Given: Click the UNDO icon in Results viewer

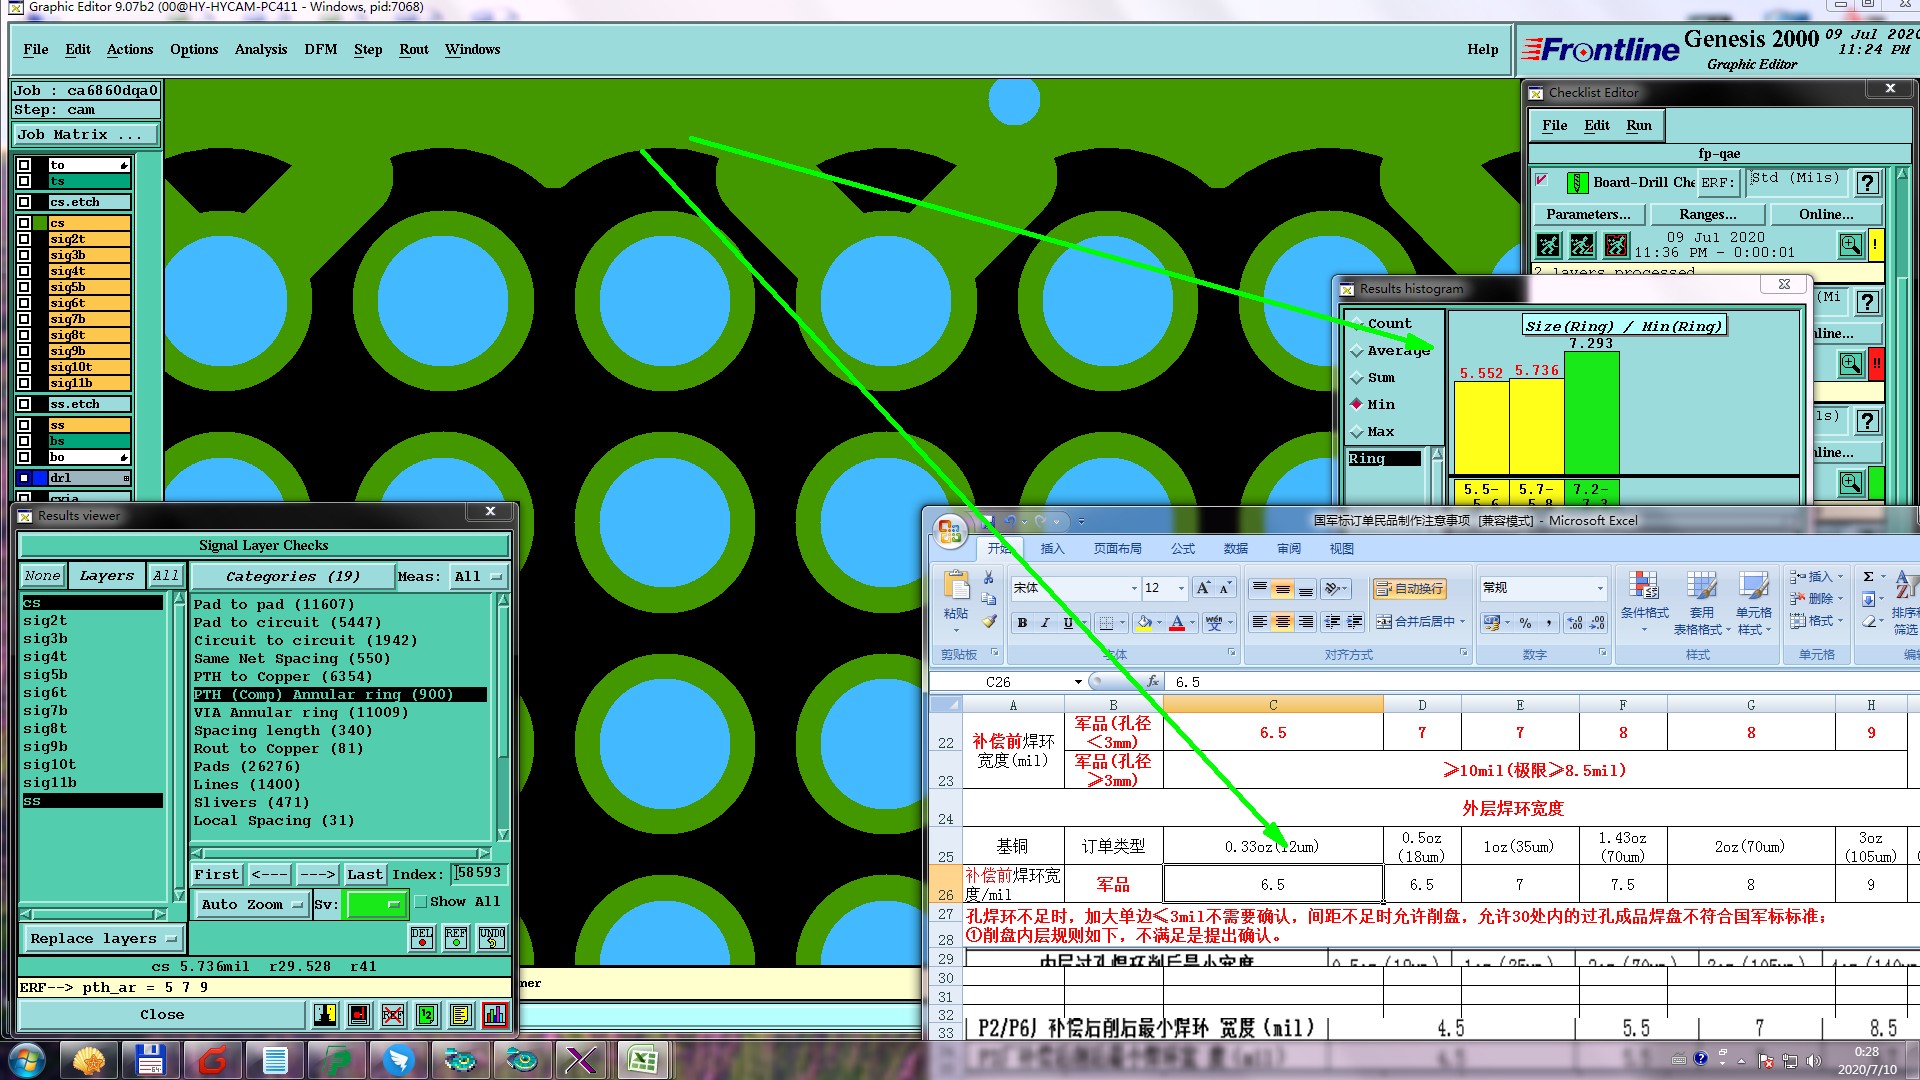Looking at the screenshot, I should pos(492,938).
